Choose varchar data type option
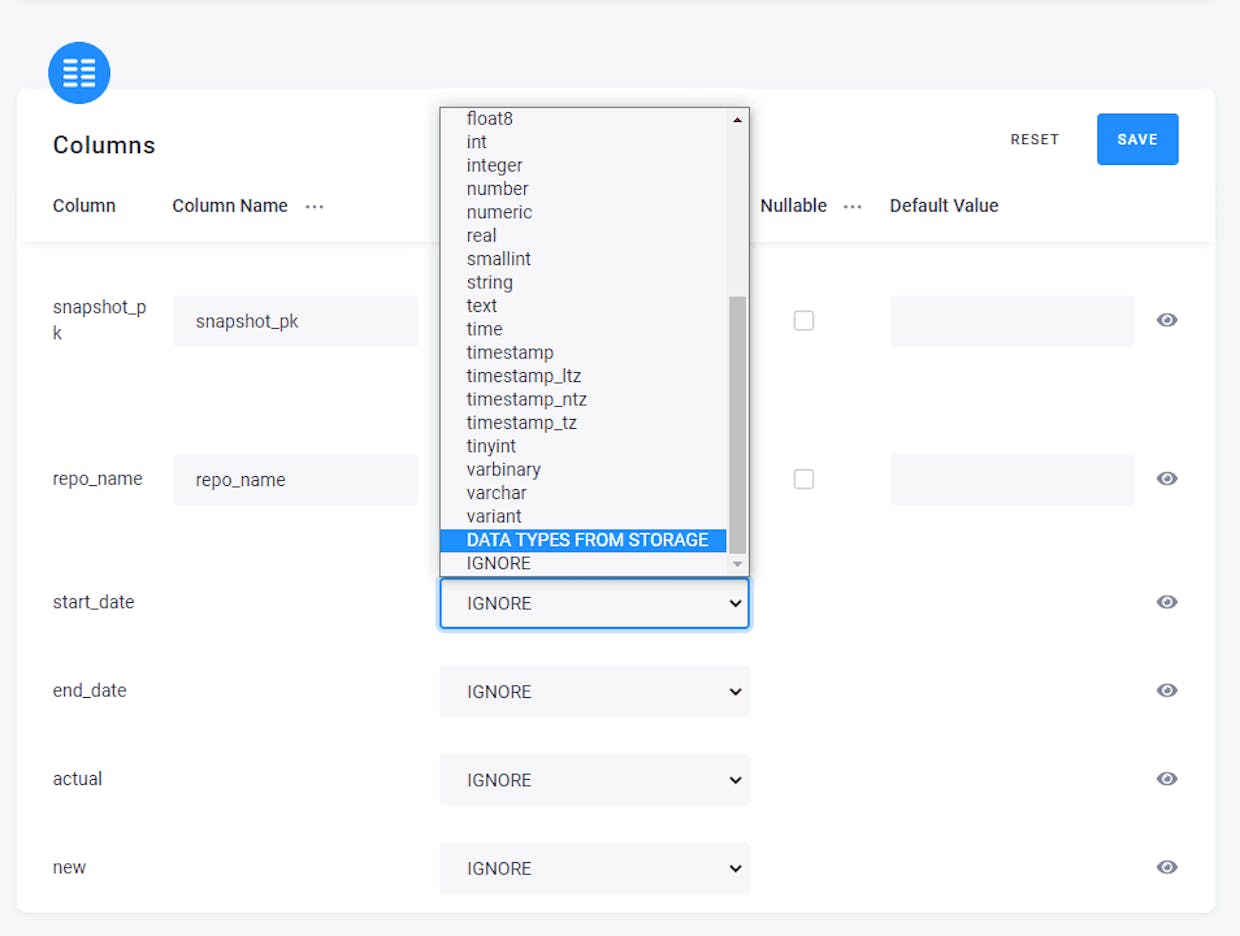This screenshot has width=1240, height=936. (583, 493)
